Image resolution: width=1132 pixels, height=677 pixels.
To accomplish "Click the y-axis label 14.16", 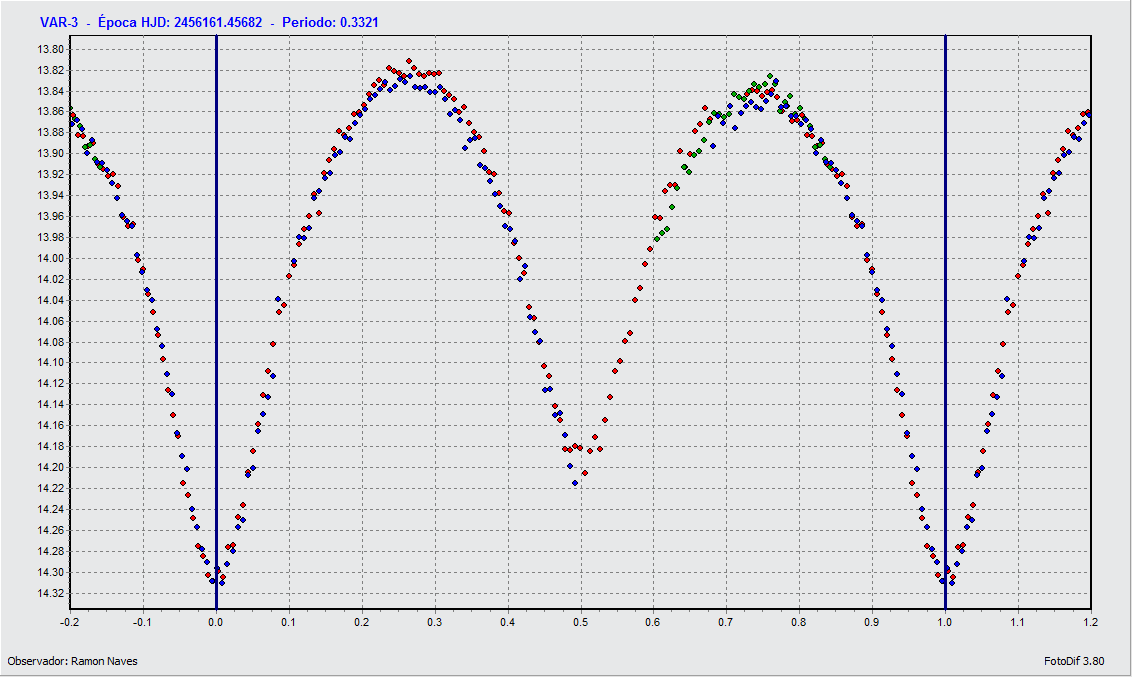I will click(x=51, y=426).
